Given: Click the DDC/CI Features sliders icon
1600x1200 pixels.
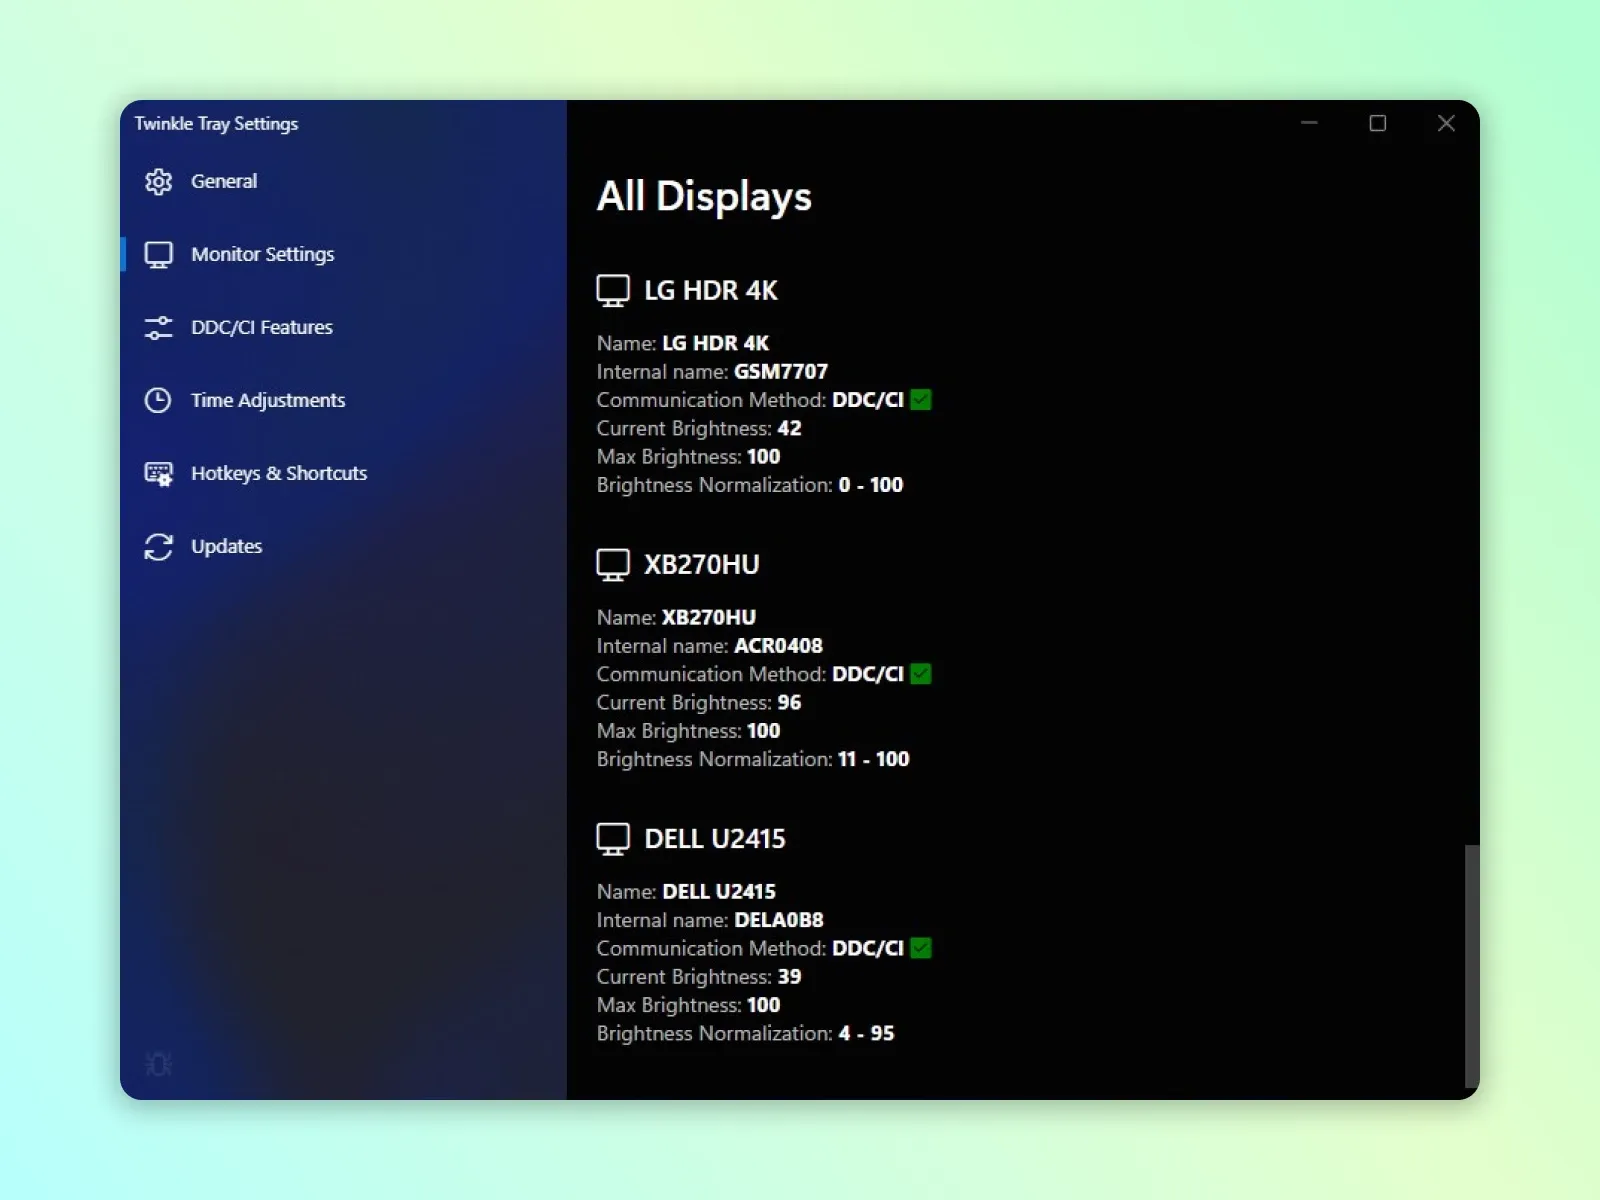Looking at the screenshot, I should pyautogui.click(x=158, y=327).
